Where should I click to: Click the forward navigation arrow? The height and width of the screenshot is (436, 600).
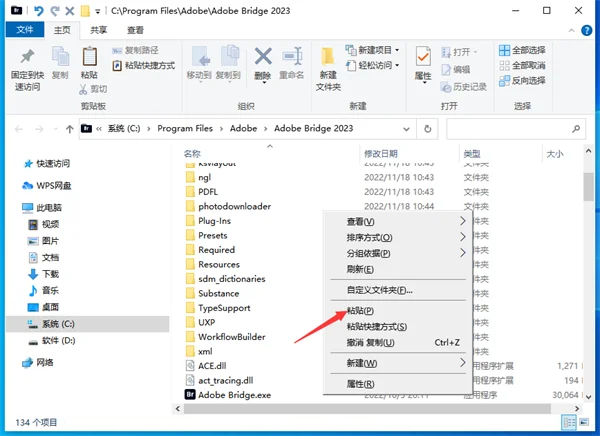(x=39, y=129)
